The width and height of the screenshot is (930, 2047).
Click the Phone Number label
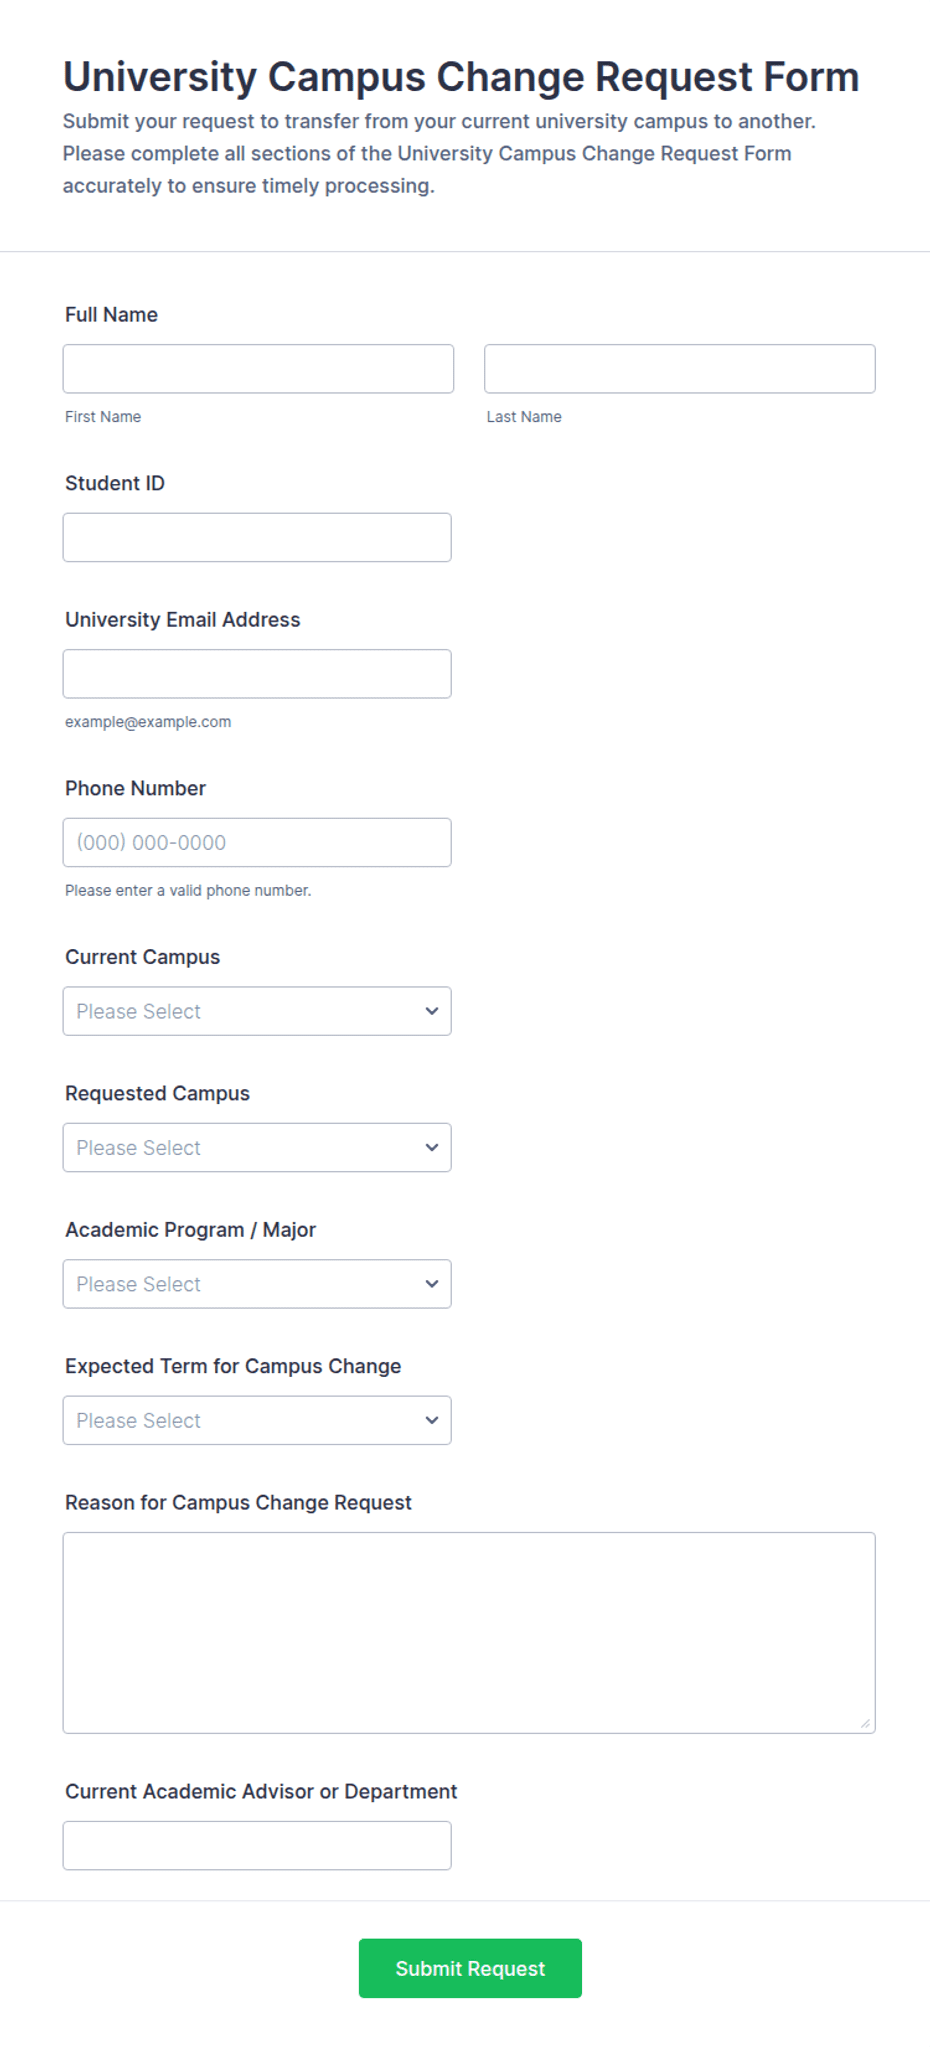coord(135,788)
